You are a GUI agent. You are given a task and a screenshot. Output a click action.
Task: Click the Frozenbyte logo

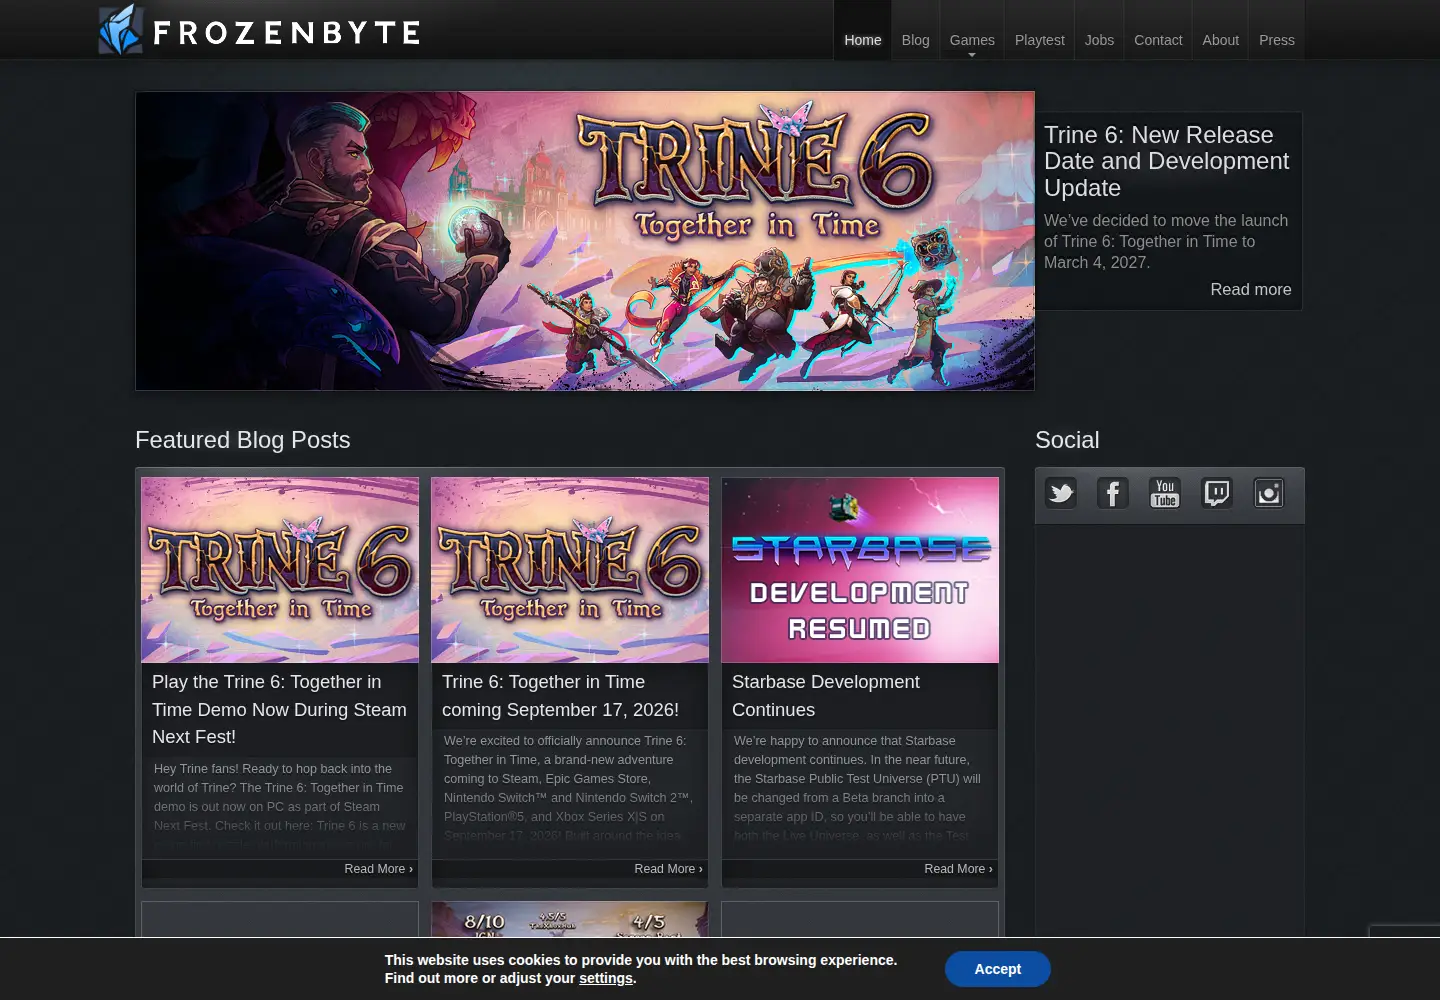[259, 30]
